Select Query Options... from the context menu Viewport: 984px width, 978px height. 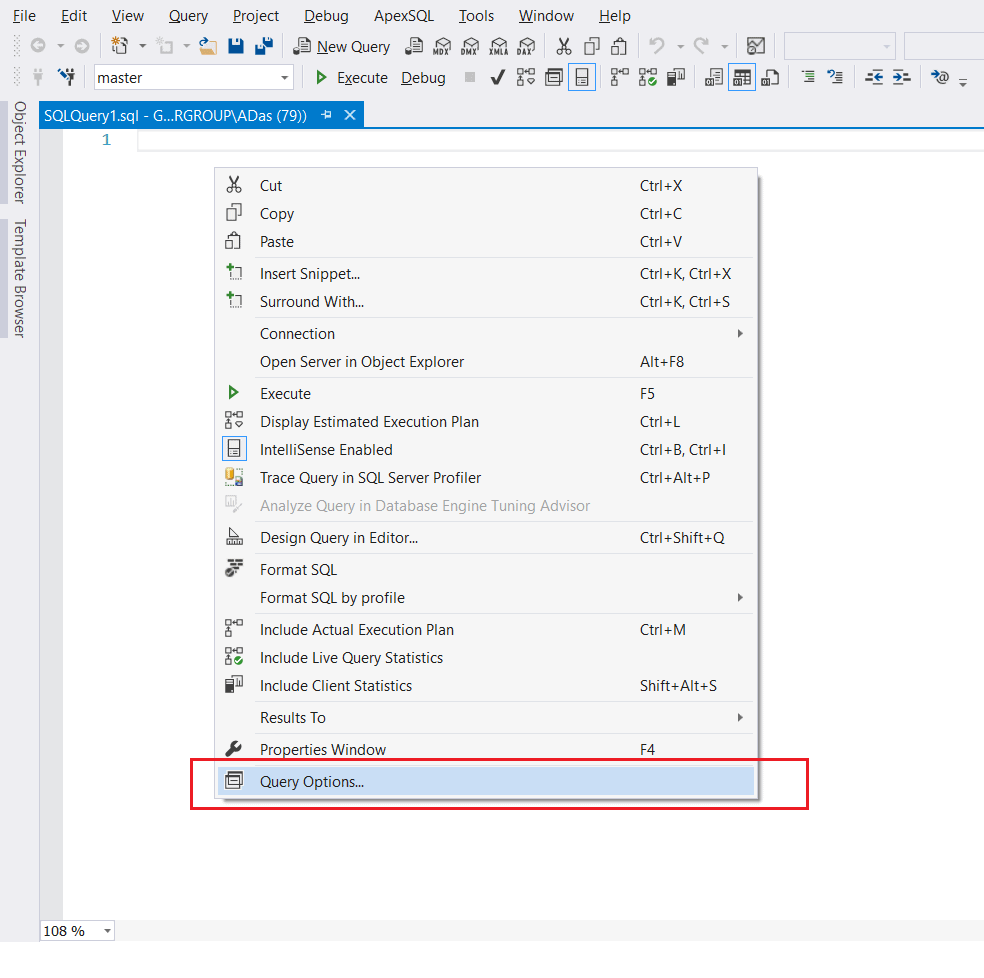click(x=311, y=782)
